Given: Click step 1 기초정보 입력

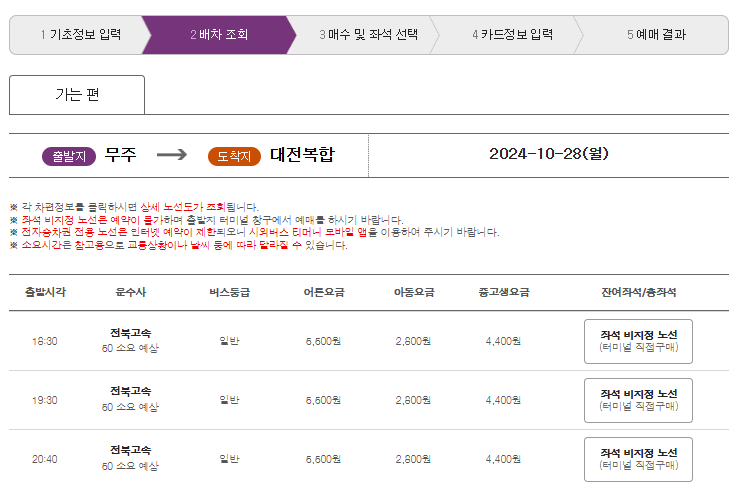Looking at the screenshot, I should point(81,35).
